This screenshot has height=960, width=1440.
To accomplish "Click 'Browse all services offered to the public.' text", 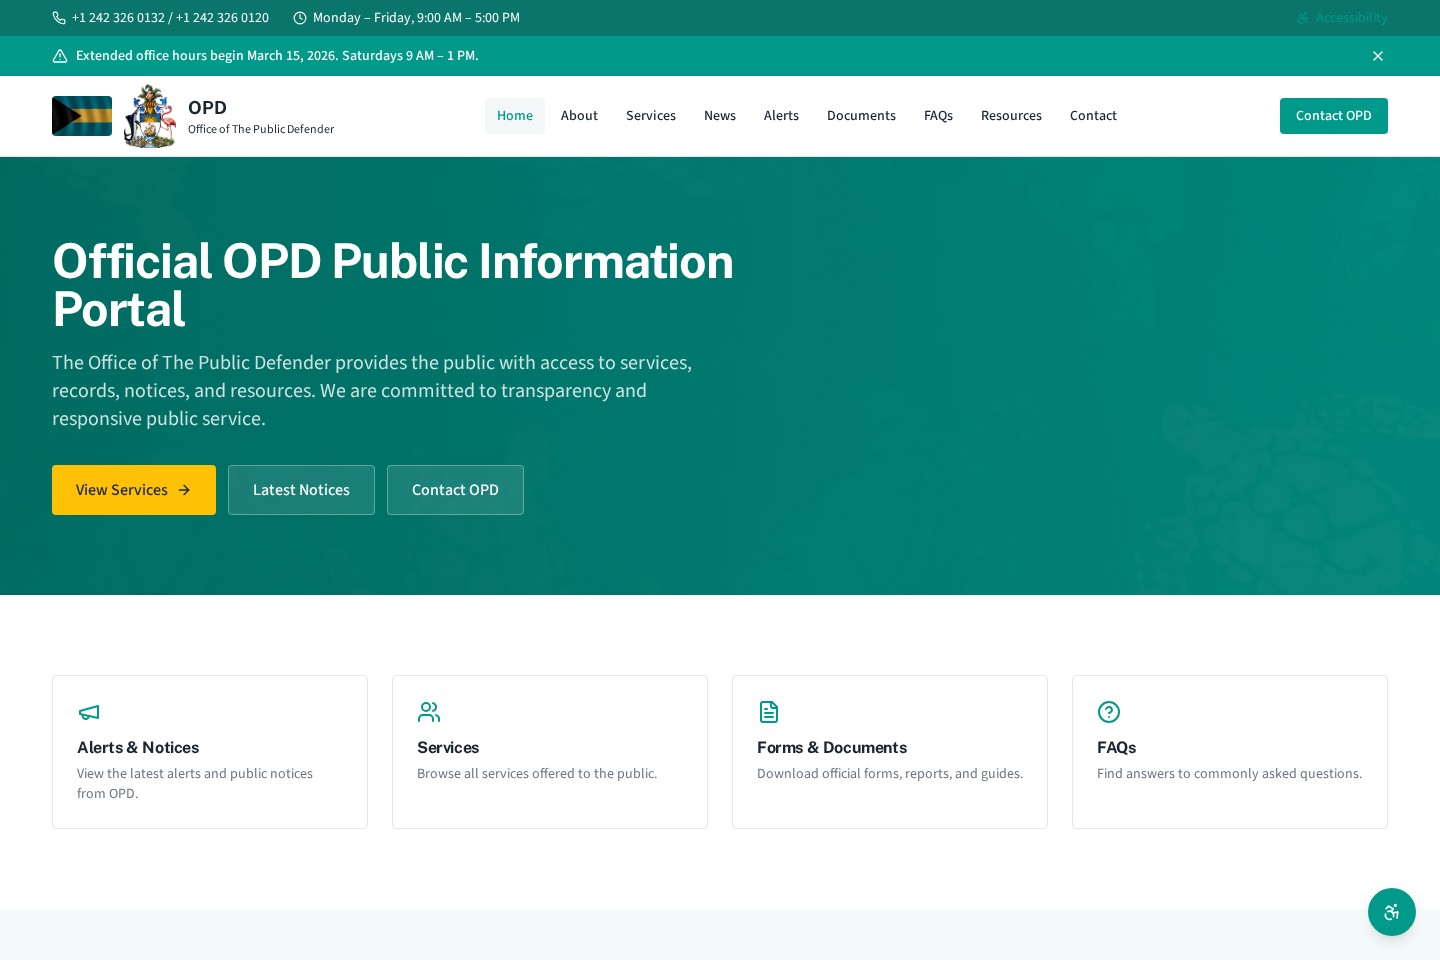I will click(537, 774).
